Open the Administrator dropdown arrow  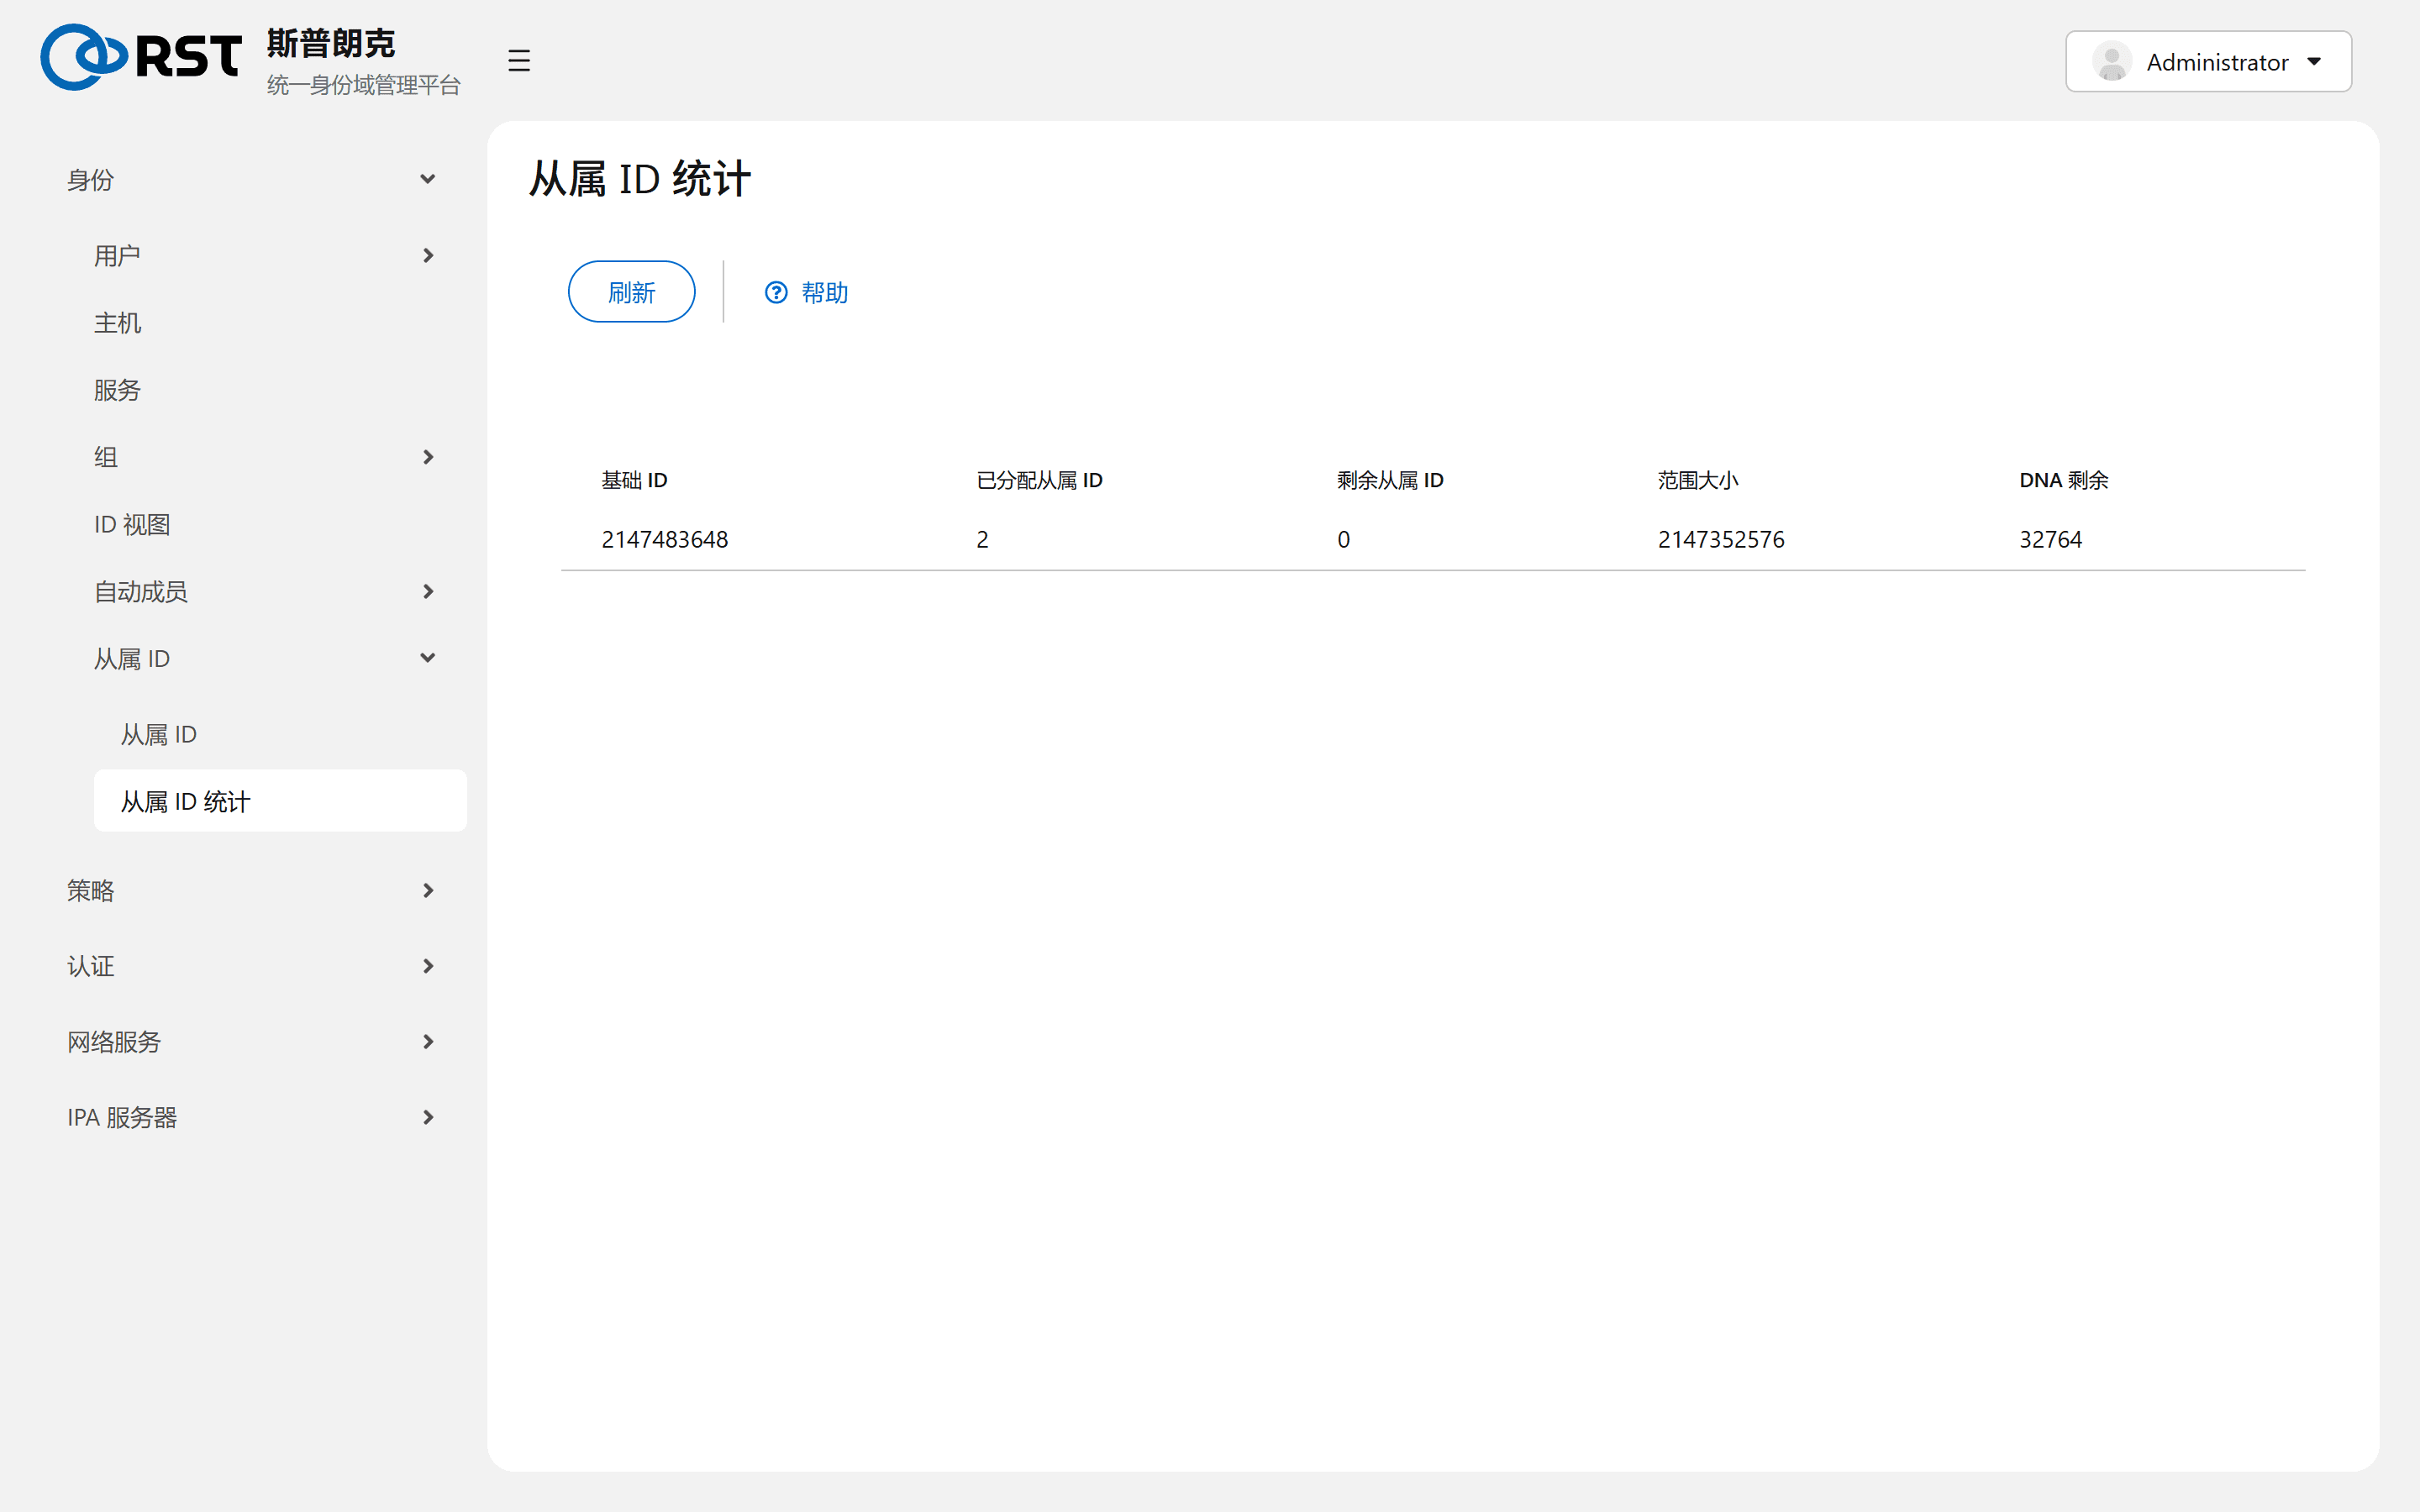[2314, 62]
